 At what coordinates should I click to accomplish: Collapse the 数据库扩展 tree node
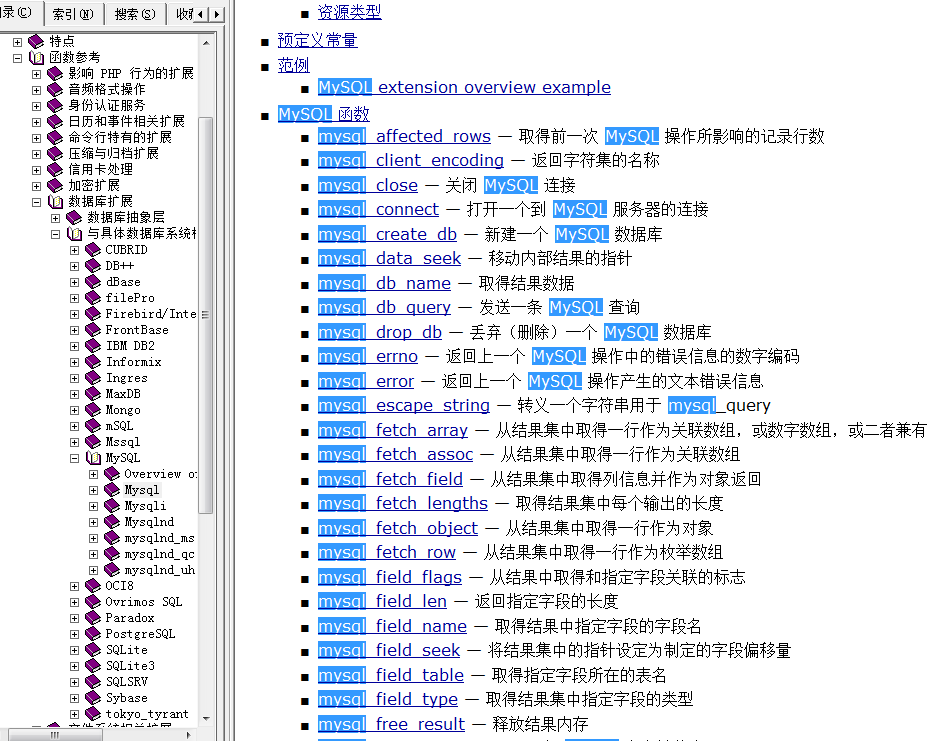click(x=36, y=202)
